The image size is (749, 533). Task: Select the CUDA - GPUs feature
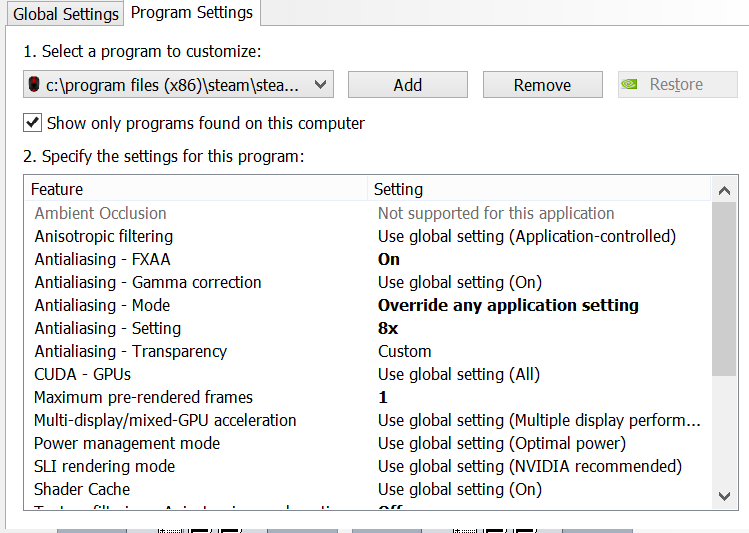click(82, 374)
